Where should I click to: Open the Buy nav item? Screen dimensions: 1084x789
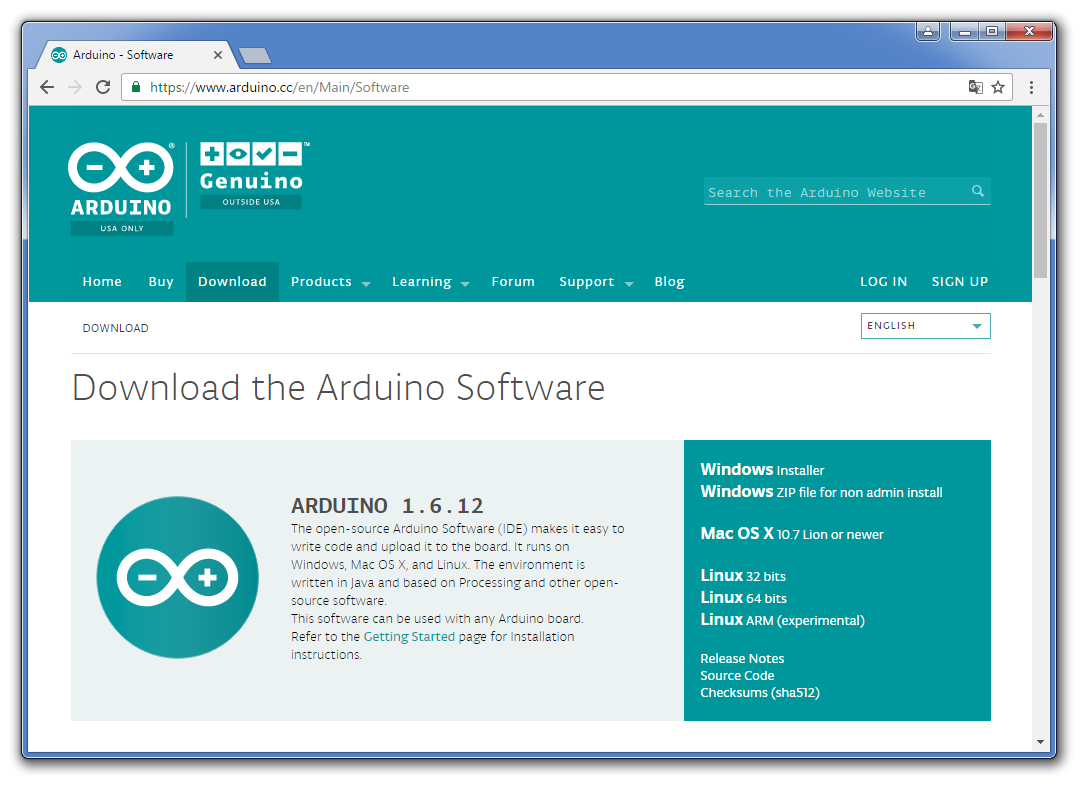[161, 281]
